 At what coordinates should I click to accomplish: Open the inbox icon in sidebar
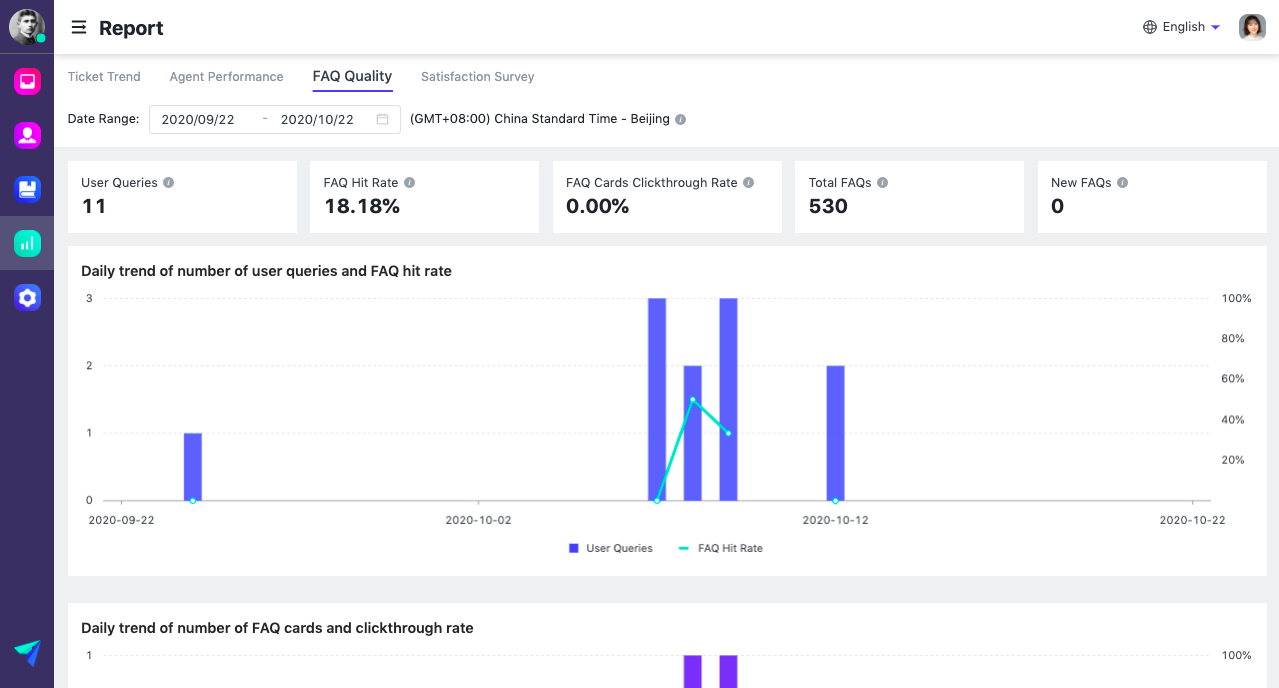tap(27, 82)
